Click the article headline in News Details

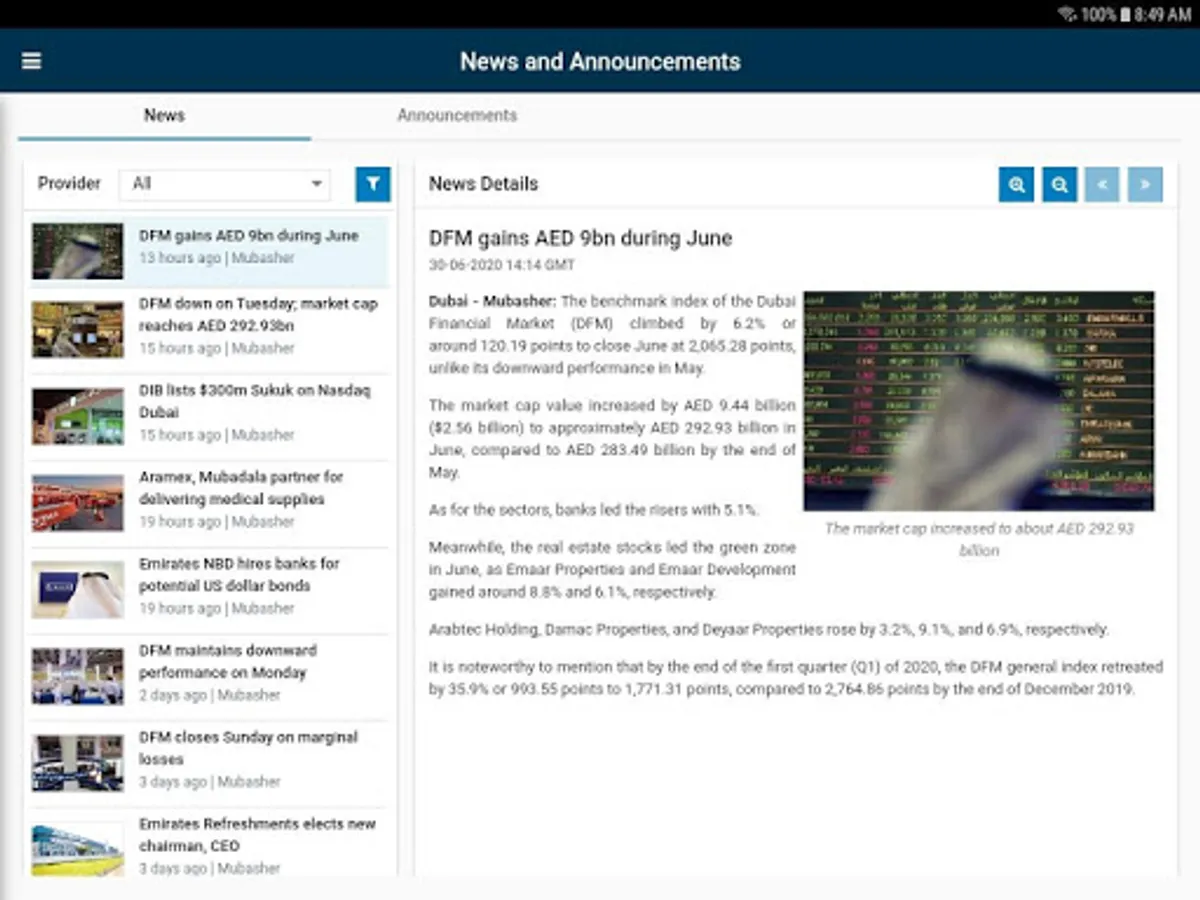tap(580, 238)
